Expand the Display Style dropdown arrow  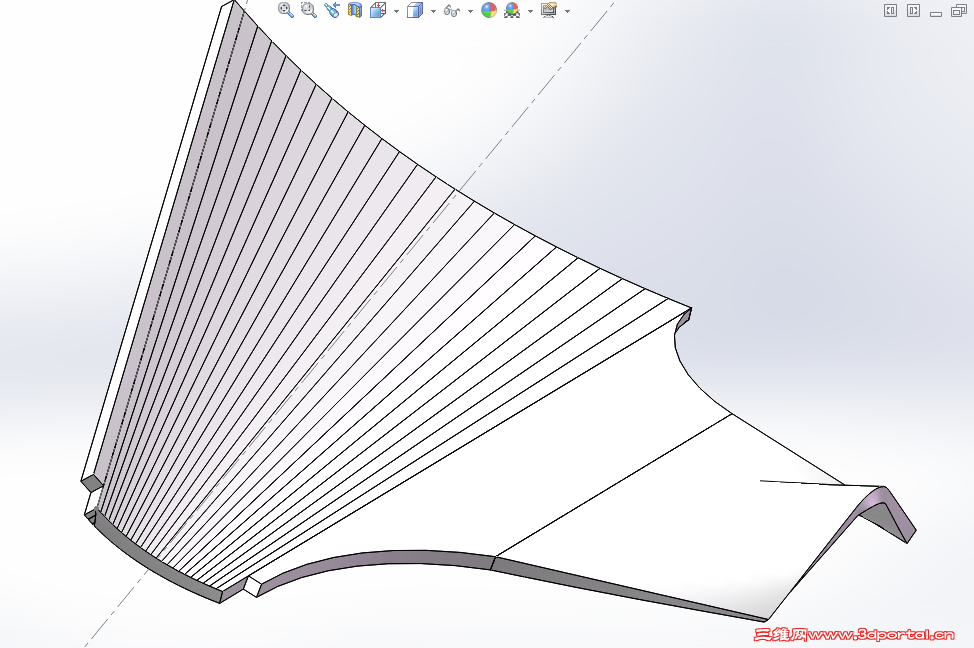point(433,11)
